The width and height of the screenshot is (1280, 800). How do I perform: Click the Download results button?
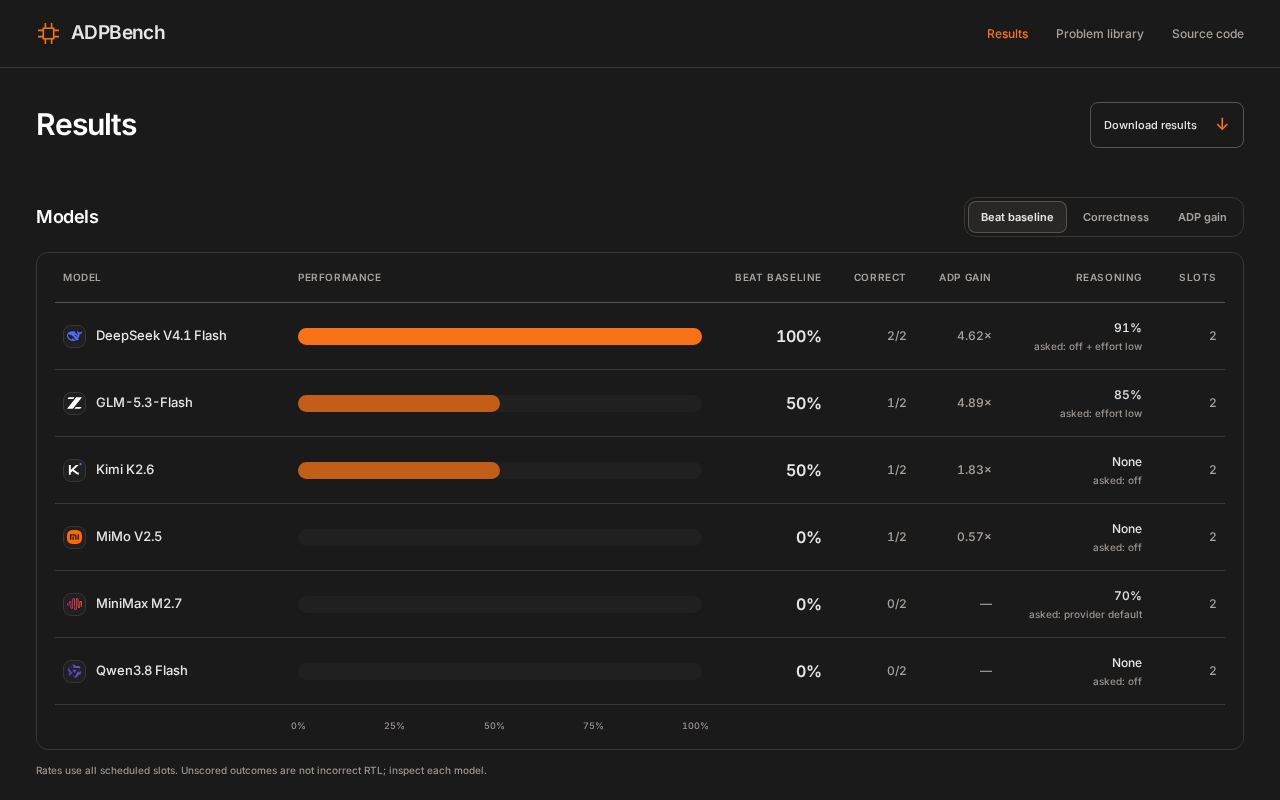pyautogui.click(x=1167, y=125)
